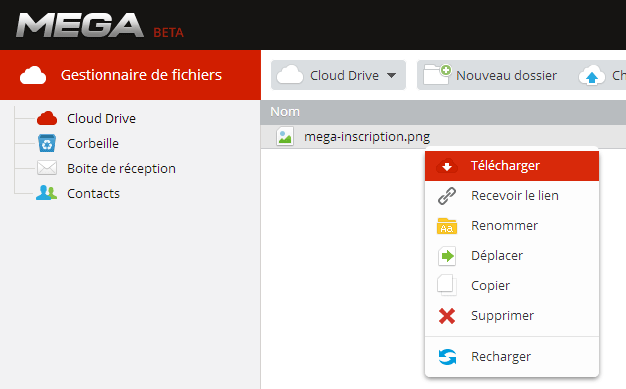
Task: Expand the Cloud Drive dropdown arrow
Action: [x=392, y=75]
